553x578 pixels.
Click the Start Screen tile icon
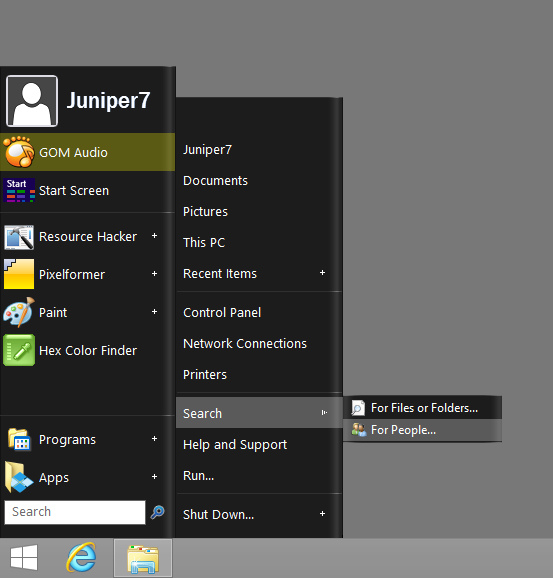pyautogui.click(x=19, y=190)
